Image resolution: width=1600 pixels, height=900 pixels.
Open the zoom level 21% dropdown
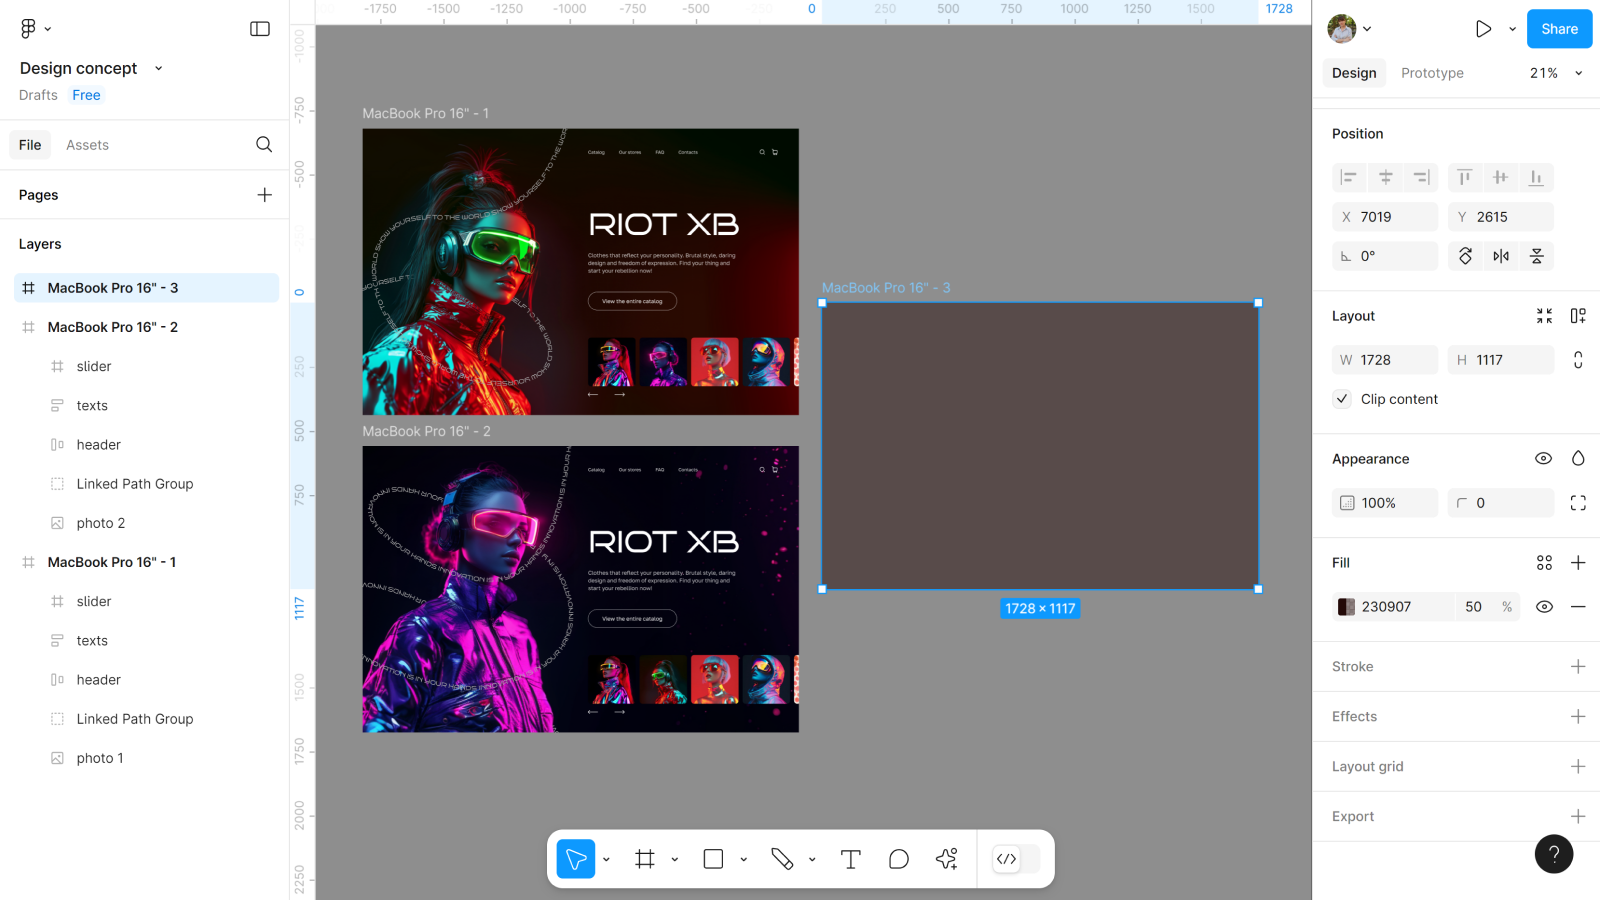tap(1556, 73)
